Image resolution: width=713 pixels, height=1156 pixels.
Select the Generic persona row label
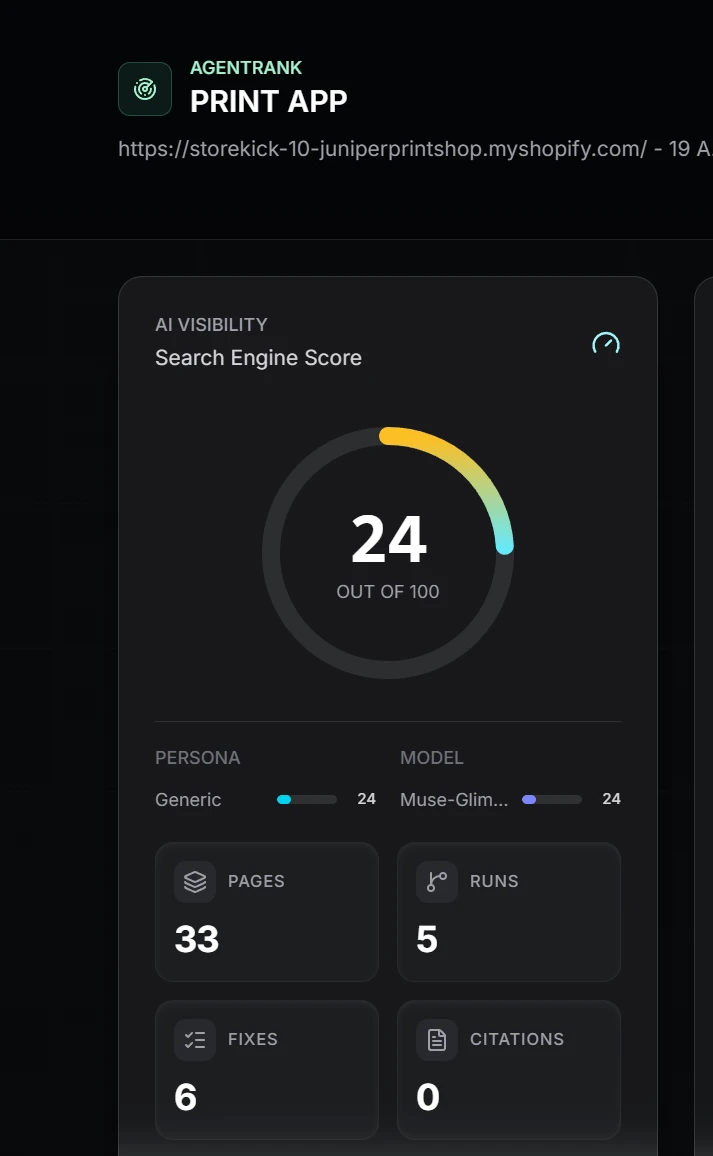pos(188,800)
